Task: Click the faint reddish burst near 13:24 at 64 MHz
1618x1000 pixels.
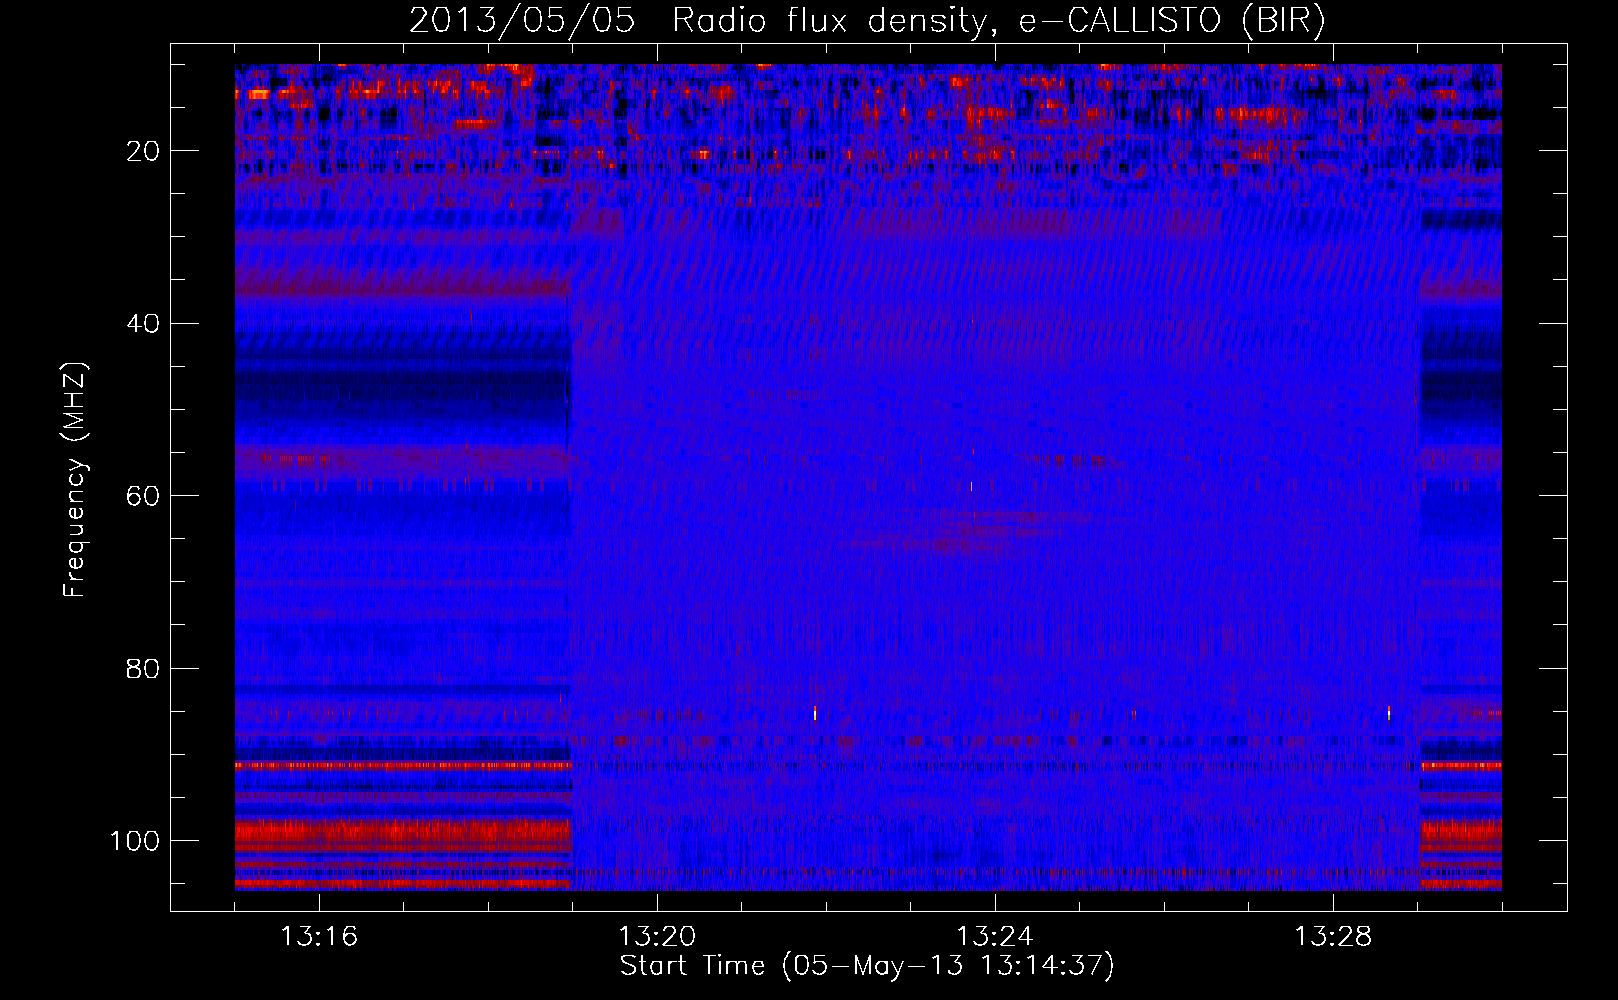Action: coord(965,530)
